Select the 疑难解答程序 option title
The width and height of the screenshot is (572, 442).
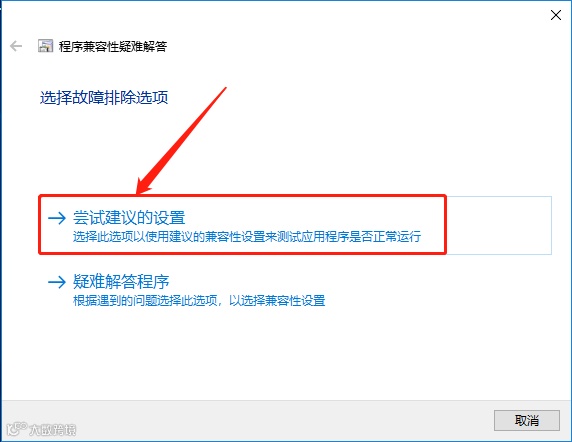pyautogui.click(x=121, y=282)
